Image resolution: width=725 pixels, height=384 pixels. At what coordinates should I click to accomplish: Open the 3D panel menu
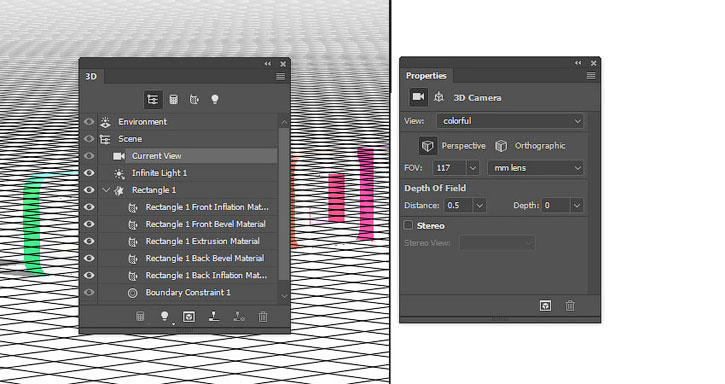coord(281,76)
